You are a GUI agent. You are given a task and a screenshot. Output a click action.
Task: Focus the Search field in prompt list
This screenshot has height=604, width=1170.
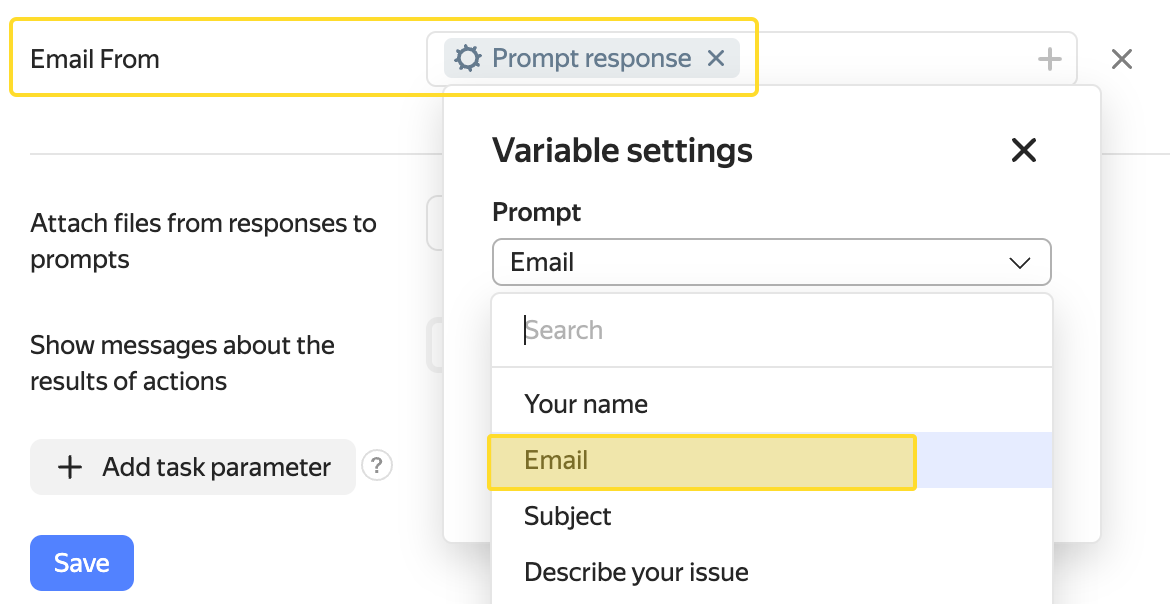pos(770,331)
